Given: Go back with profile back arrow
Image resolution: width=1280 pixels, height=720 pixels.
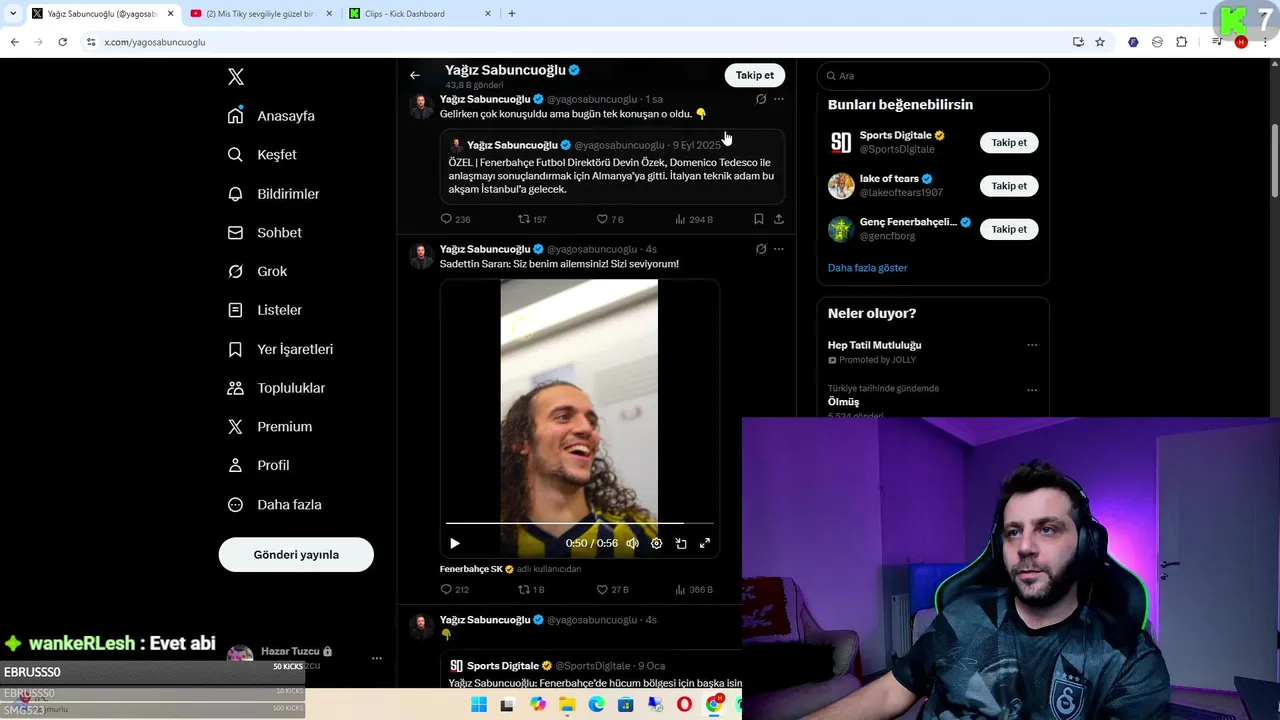Looking at the screenshot, I should [415, 75].
